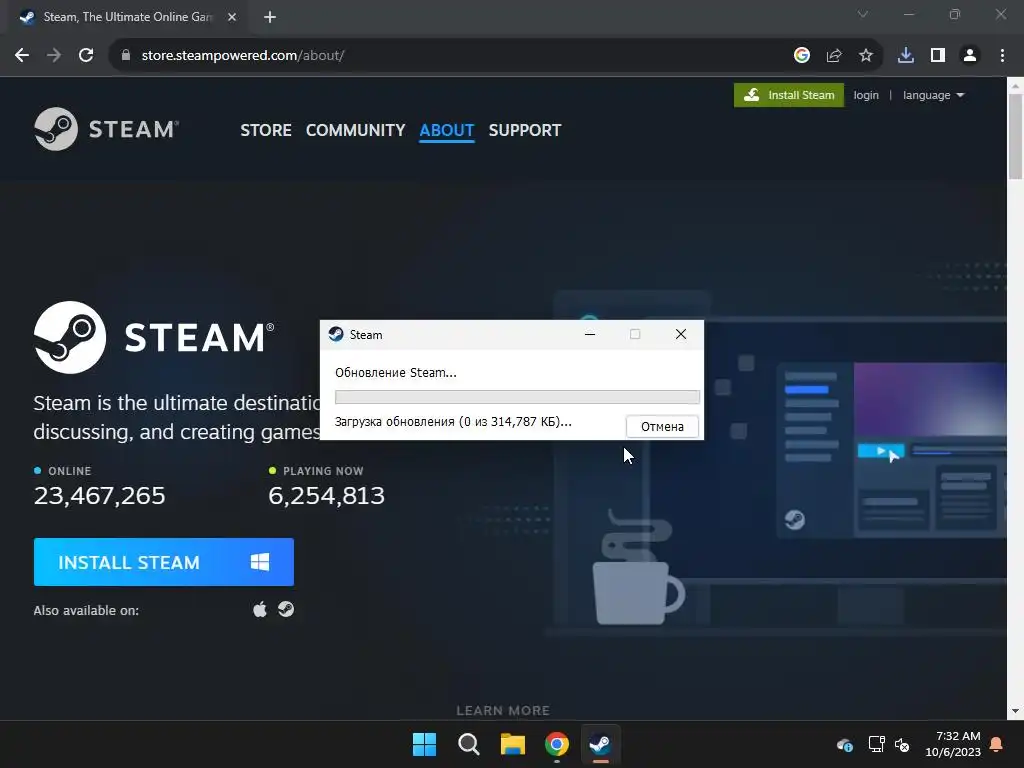Close the Steam browser tab

[232, 17]
